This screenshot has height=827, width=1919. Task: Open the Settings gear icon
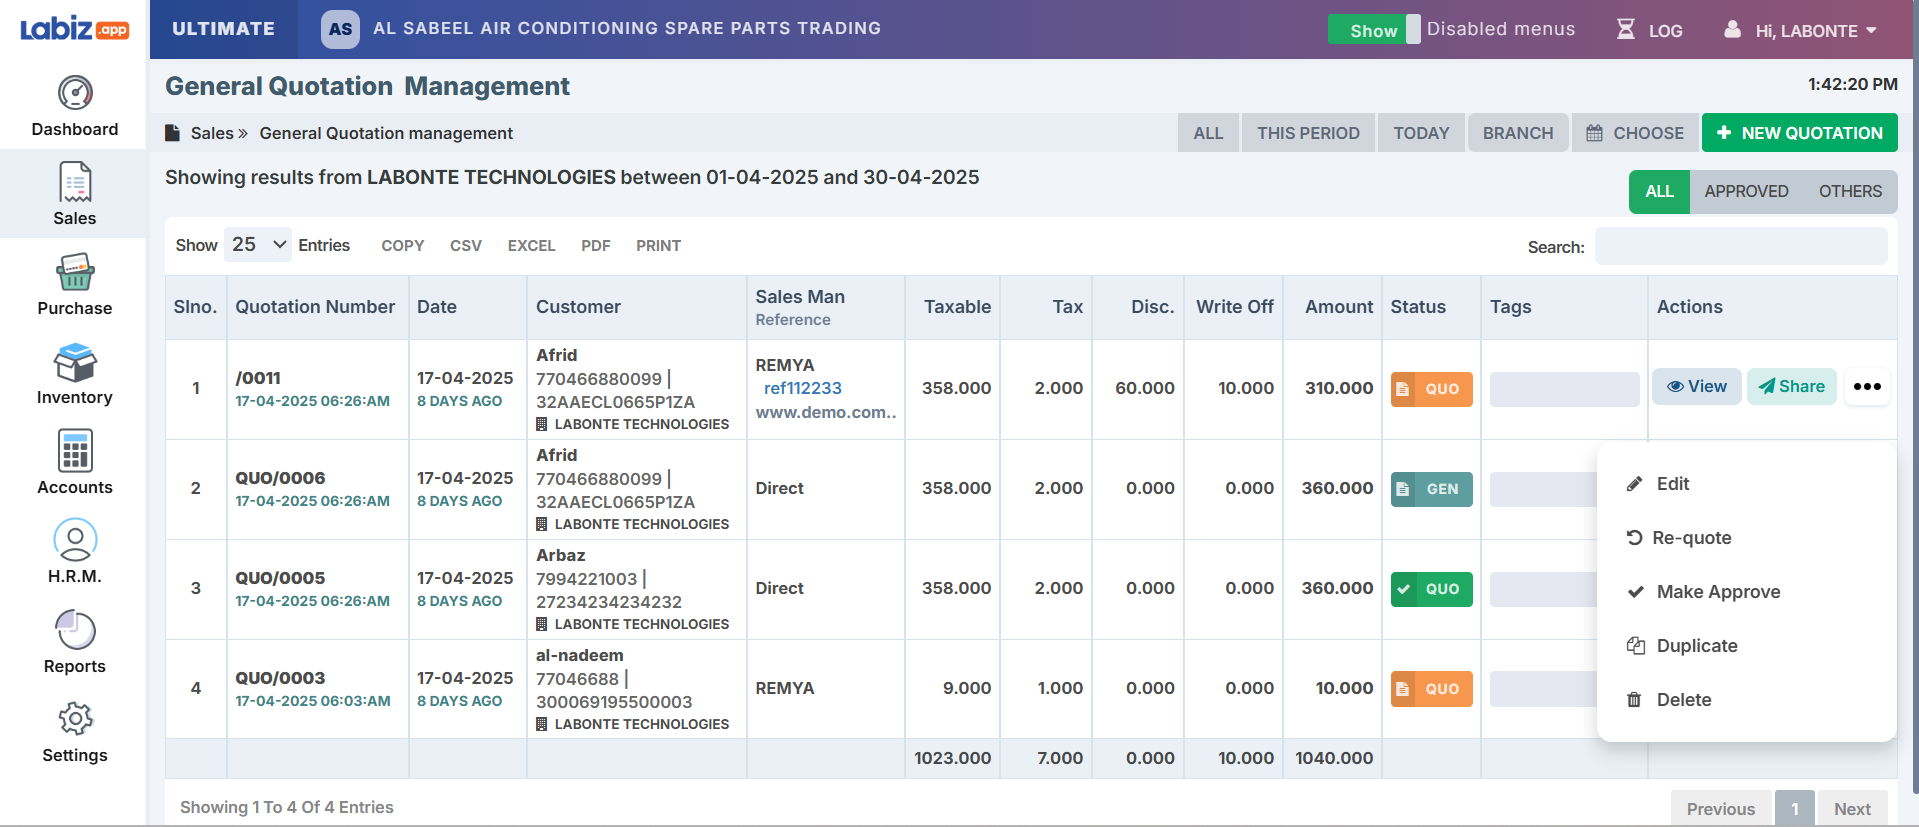(x=75, y=718)
